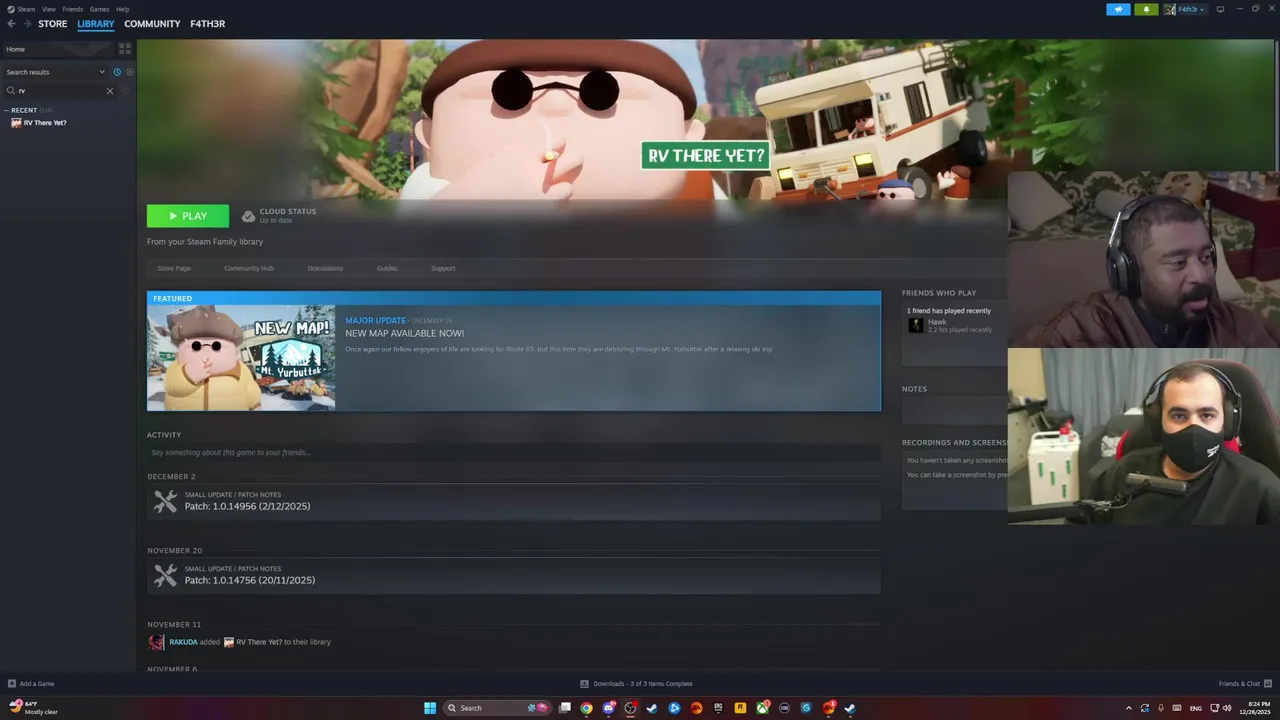Open the Community Hub link
This screenshot has width=1280, height=720.
pyautogui.click(x=249, y=268)
